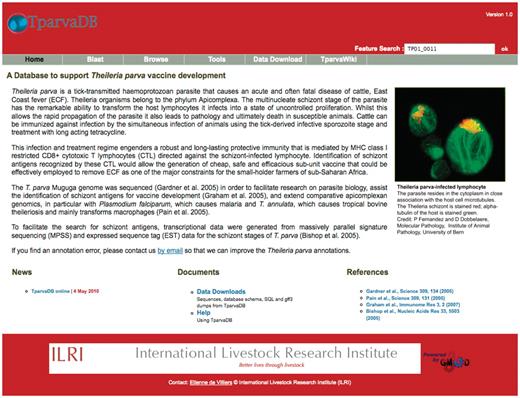Click the 'by email' contact link
520x398 pixels.
[170, 250]
